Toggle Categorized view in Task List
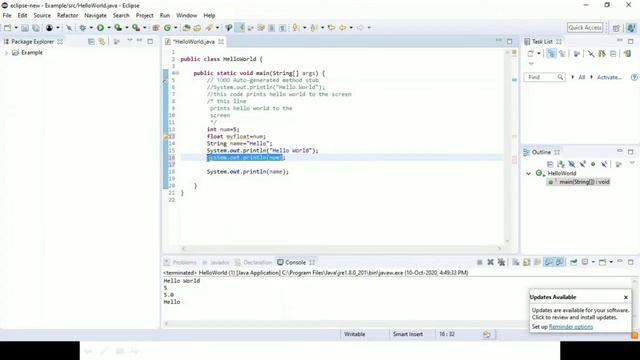This screenshot has width=640, height=360. tap(551, 53)
